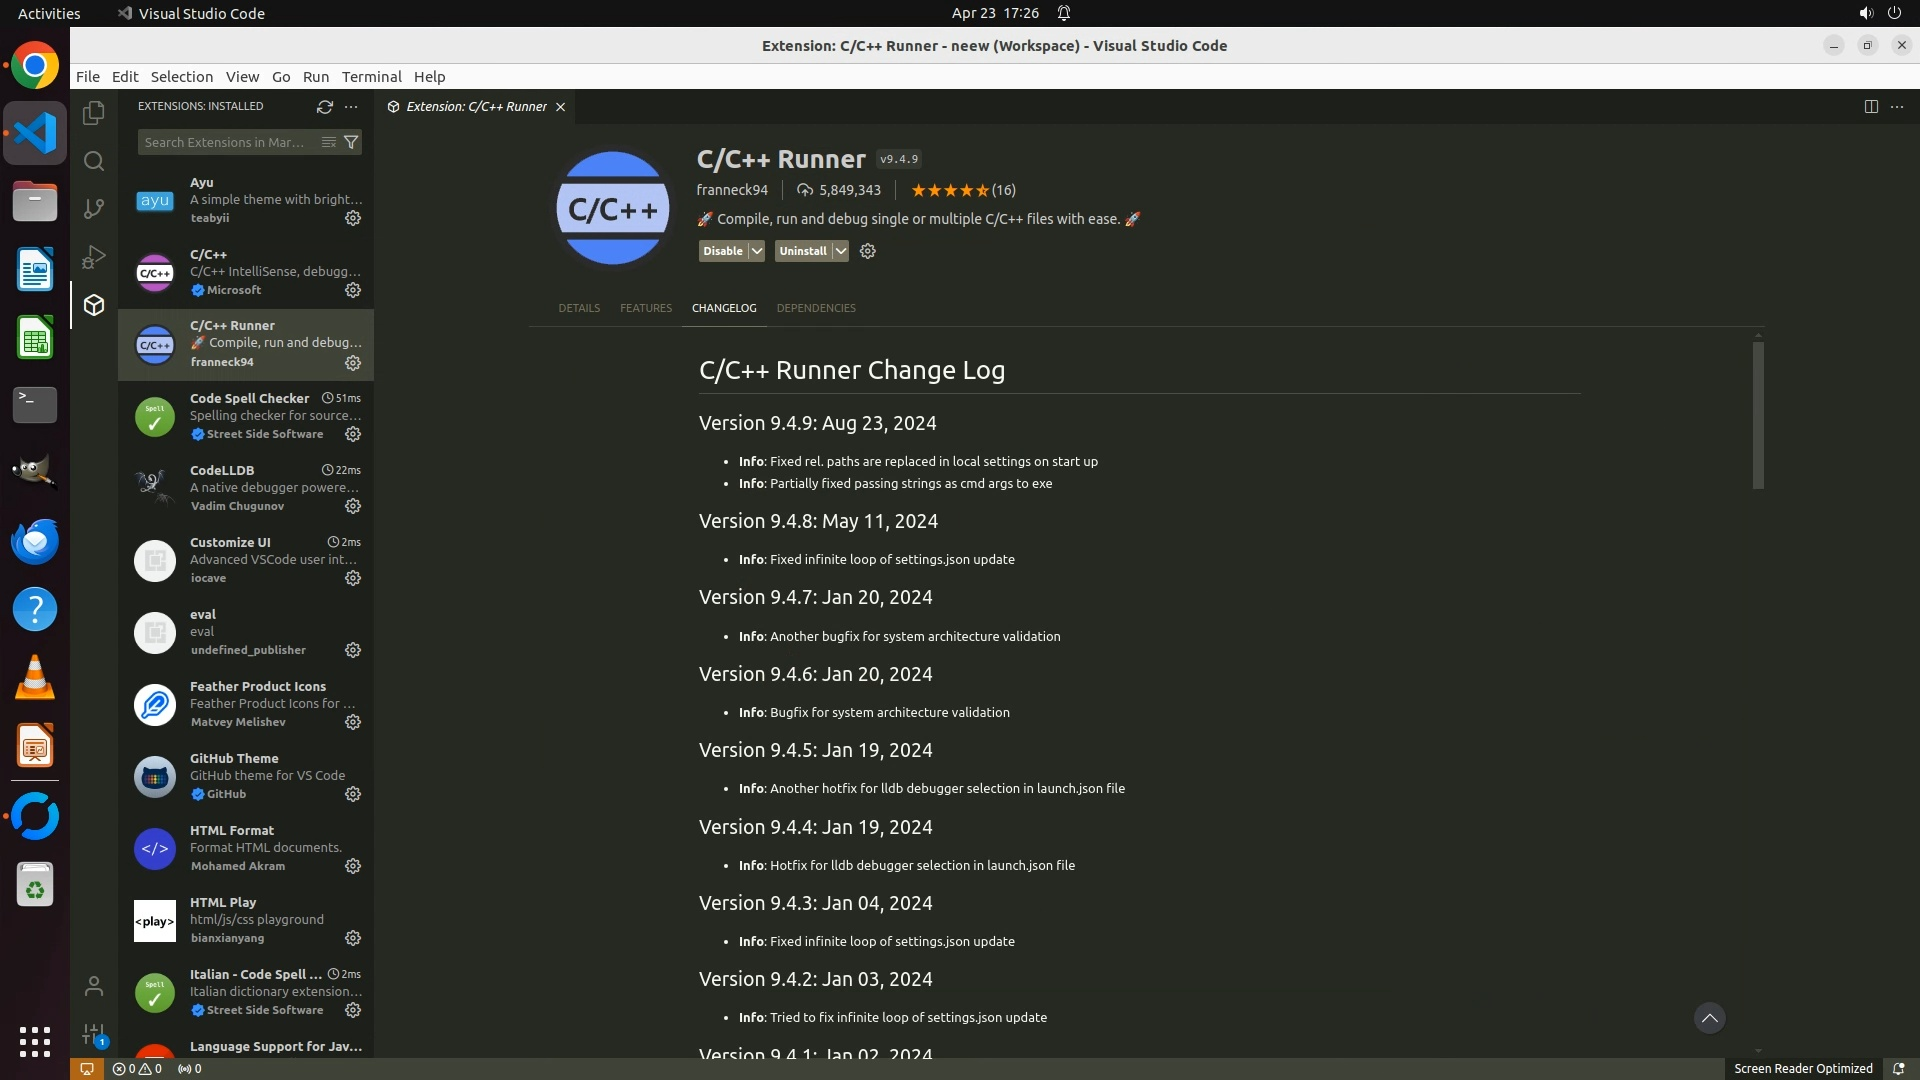Image resolution: width=1920 pixels, height=1080 pixels.
Task: Click the Uninstall button
Action: pyautogui.click(x=802, y=251)
